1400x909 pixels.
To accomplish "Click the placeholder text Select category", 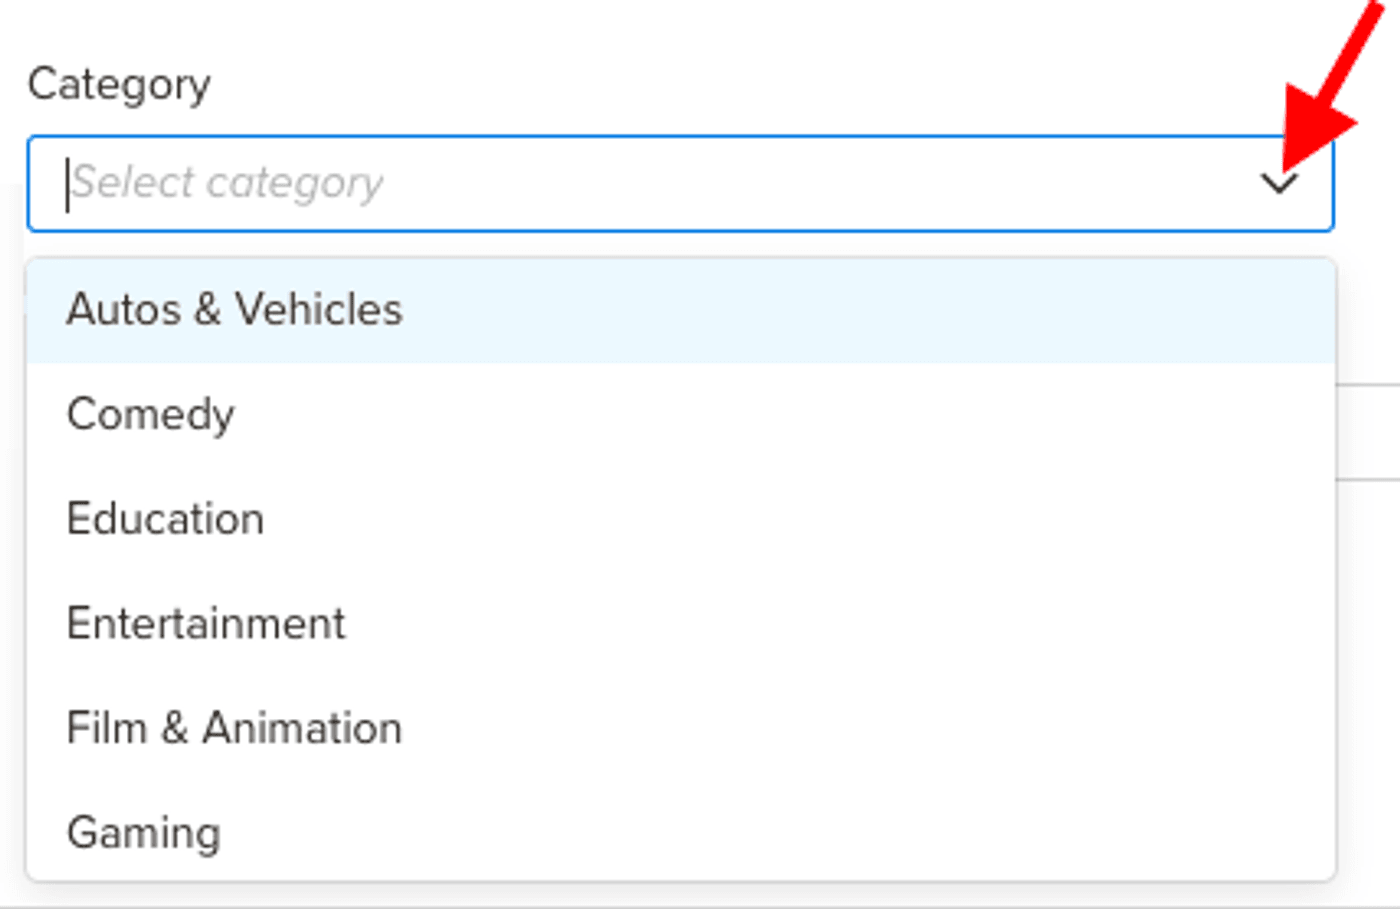I will coord(230,183).
